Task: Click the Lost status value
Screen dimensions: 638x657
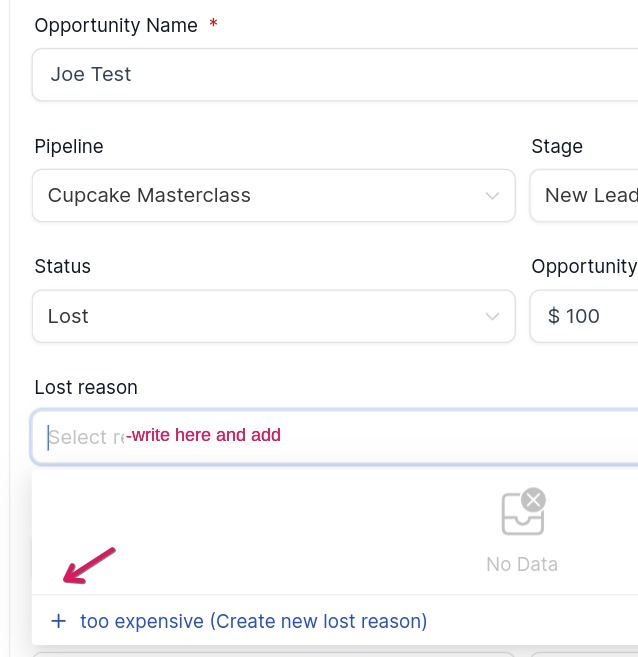Action: [68, 317]
